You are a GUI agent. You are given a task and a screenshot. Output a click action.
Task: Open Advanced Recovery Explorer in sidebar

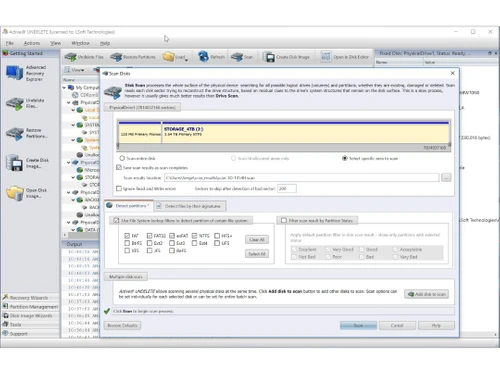point(26,73)
